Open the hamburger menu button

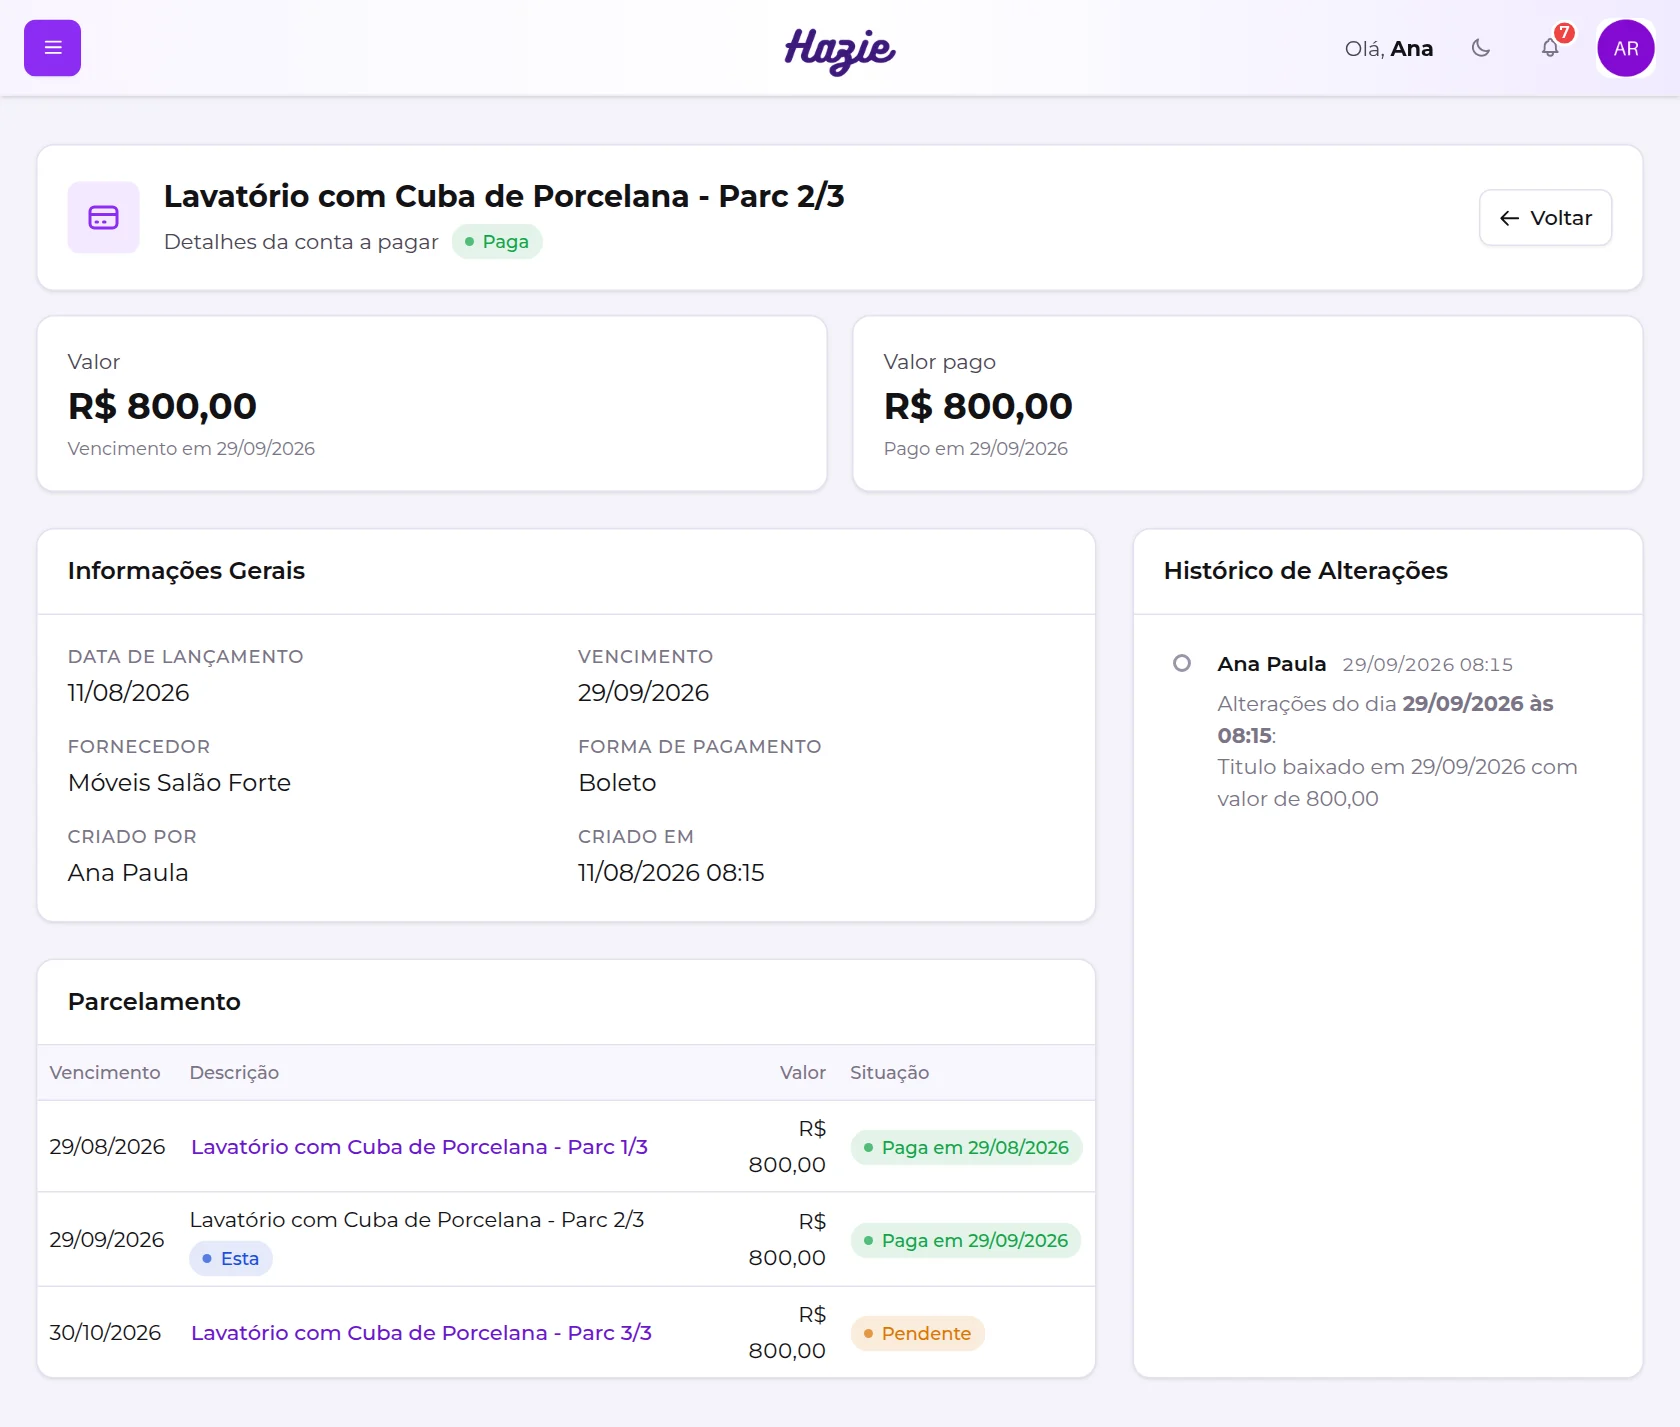(52, 48)
